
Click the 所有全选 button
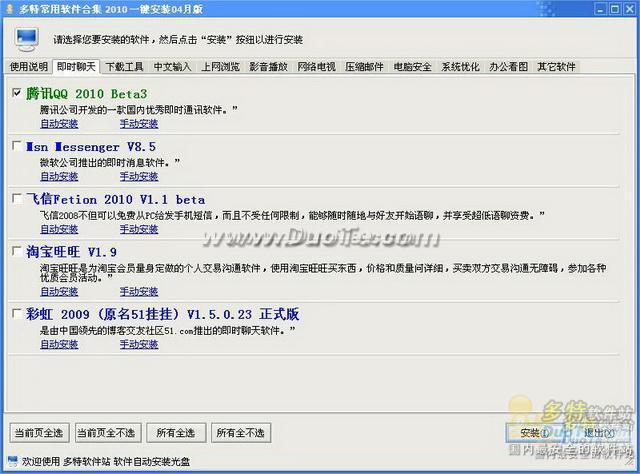(176, 433)
